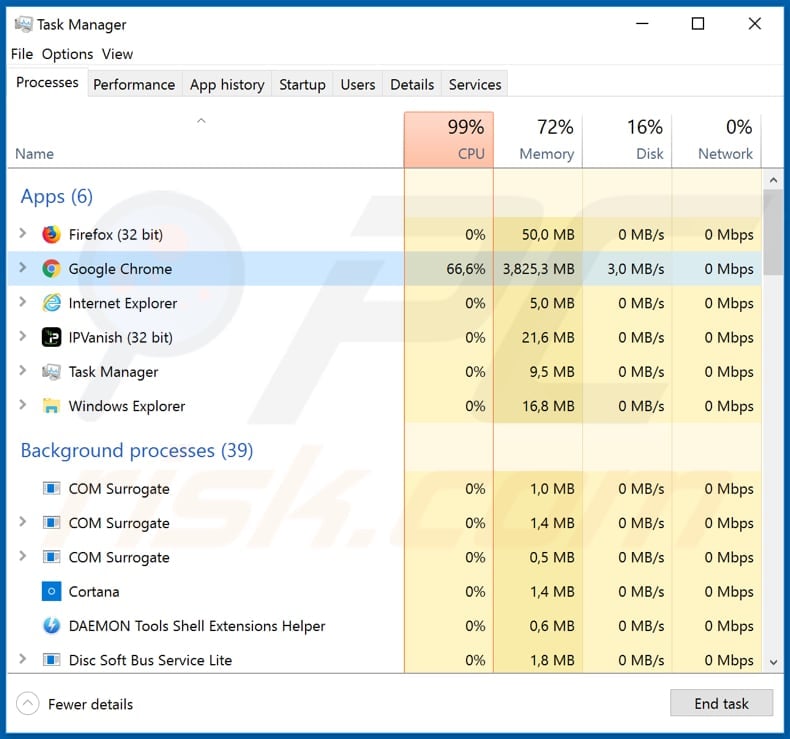Click Disc Soft Bus Service's 1,8 MB value
This screenshot has width=790, height=739.
[x=552, y=660]
